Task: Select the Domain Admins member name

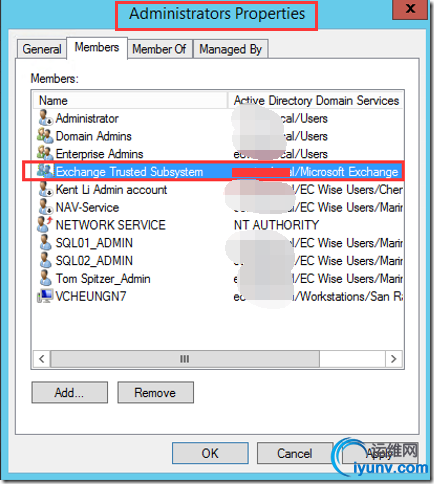Action: pos(94,136)
